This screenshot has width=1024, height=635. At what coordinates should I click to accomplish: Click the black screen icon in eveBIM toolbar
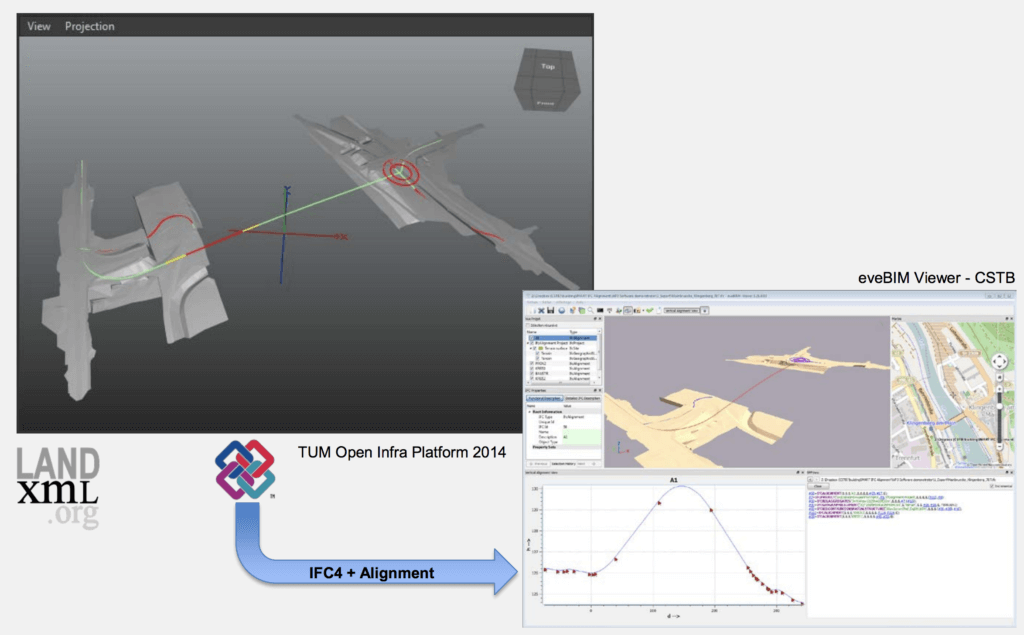pos(600,310)
